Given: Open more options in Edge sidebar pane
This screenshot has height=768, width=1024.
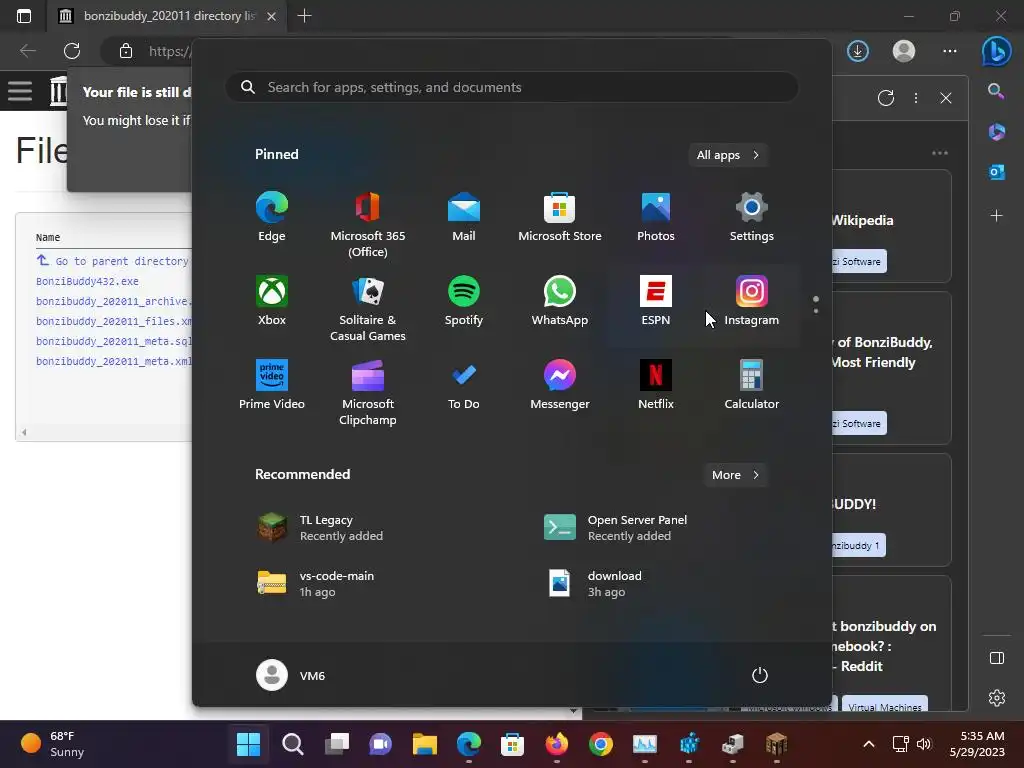Looking at the screenshot, I should tap(916, 98).
